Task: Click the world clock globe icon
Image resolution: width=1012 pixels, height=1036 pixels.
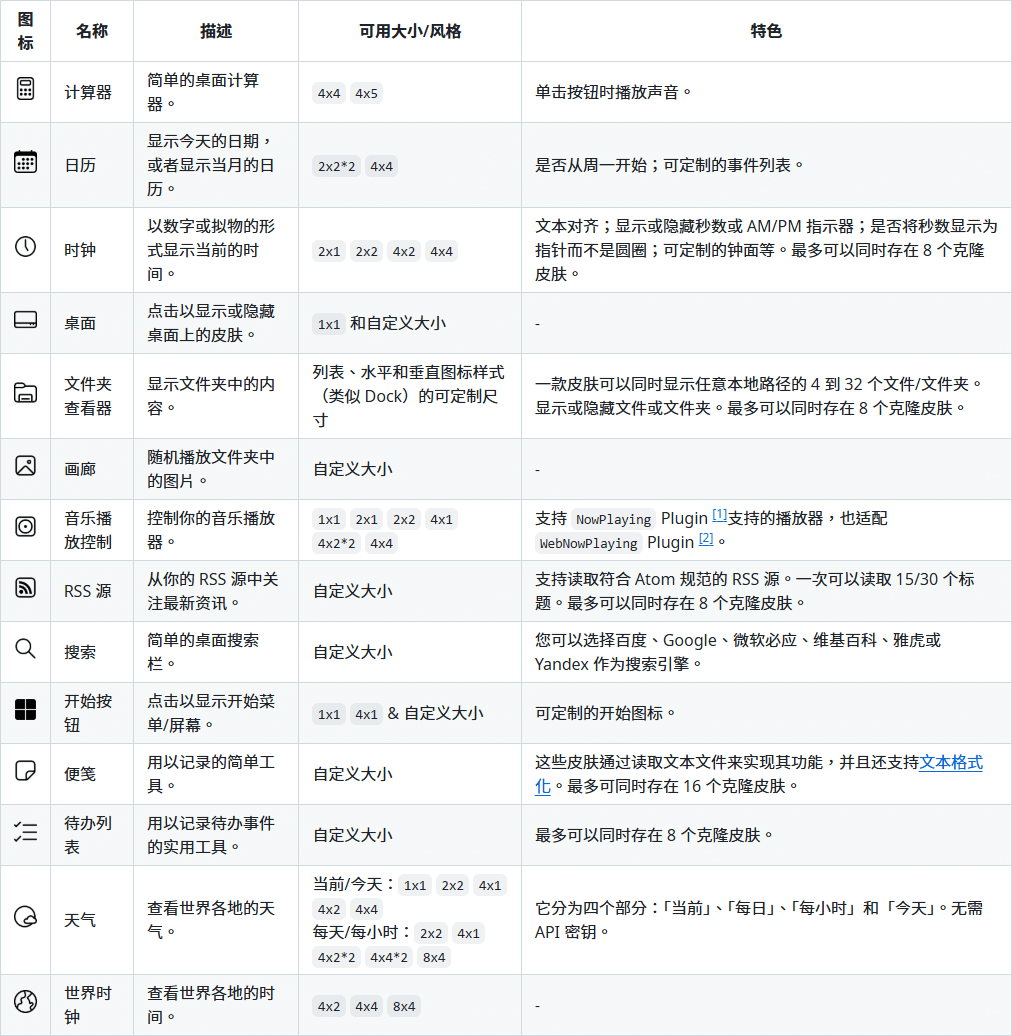Action: tap(25, 1002)
